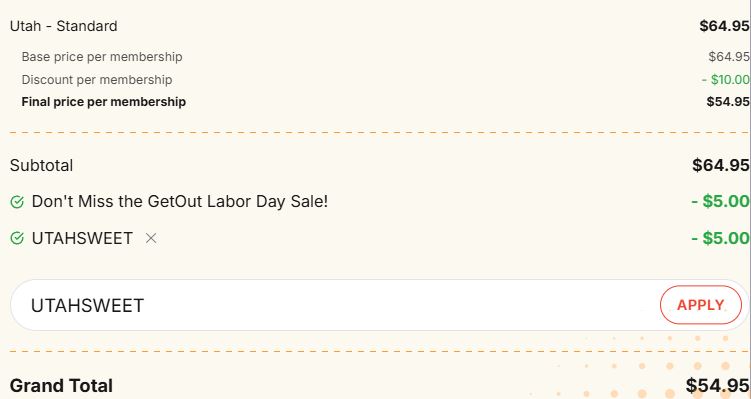Click the green check icon beside Labor Day Sale
The image size is (751, 399).
coord(17,202)
